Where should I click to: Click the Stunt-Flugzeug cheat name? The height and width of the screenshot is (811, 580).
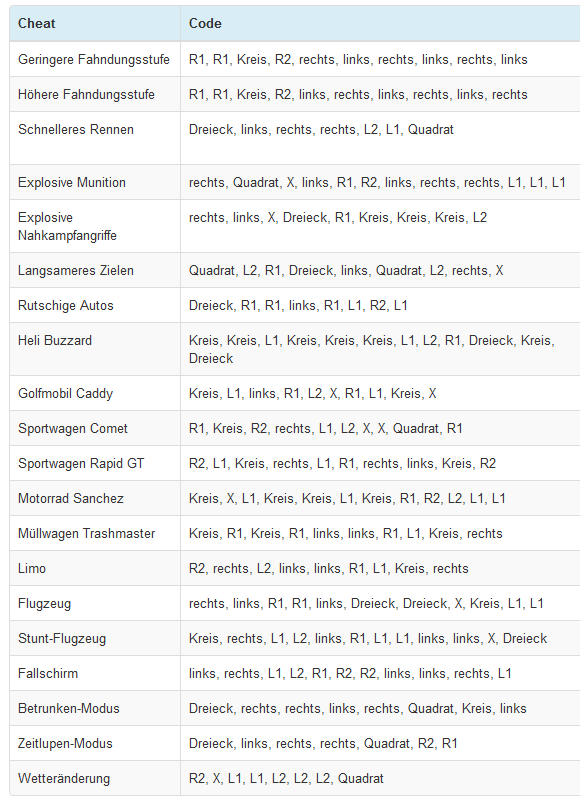[62, 639]
